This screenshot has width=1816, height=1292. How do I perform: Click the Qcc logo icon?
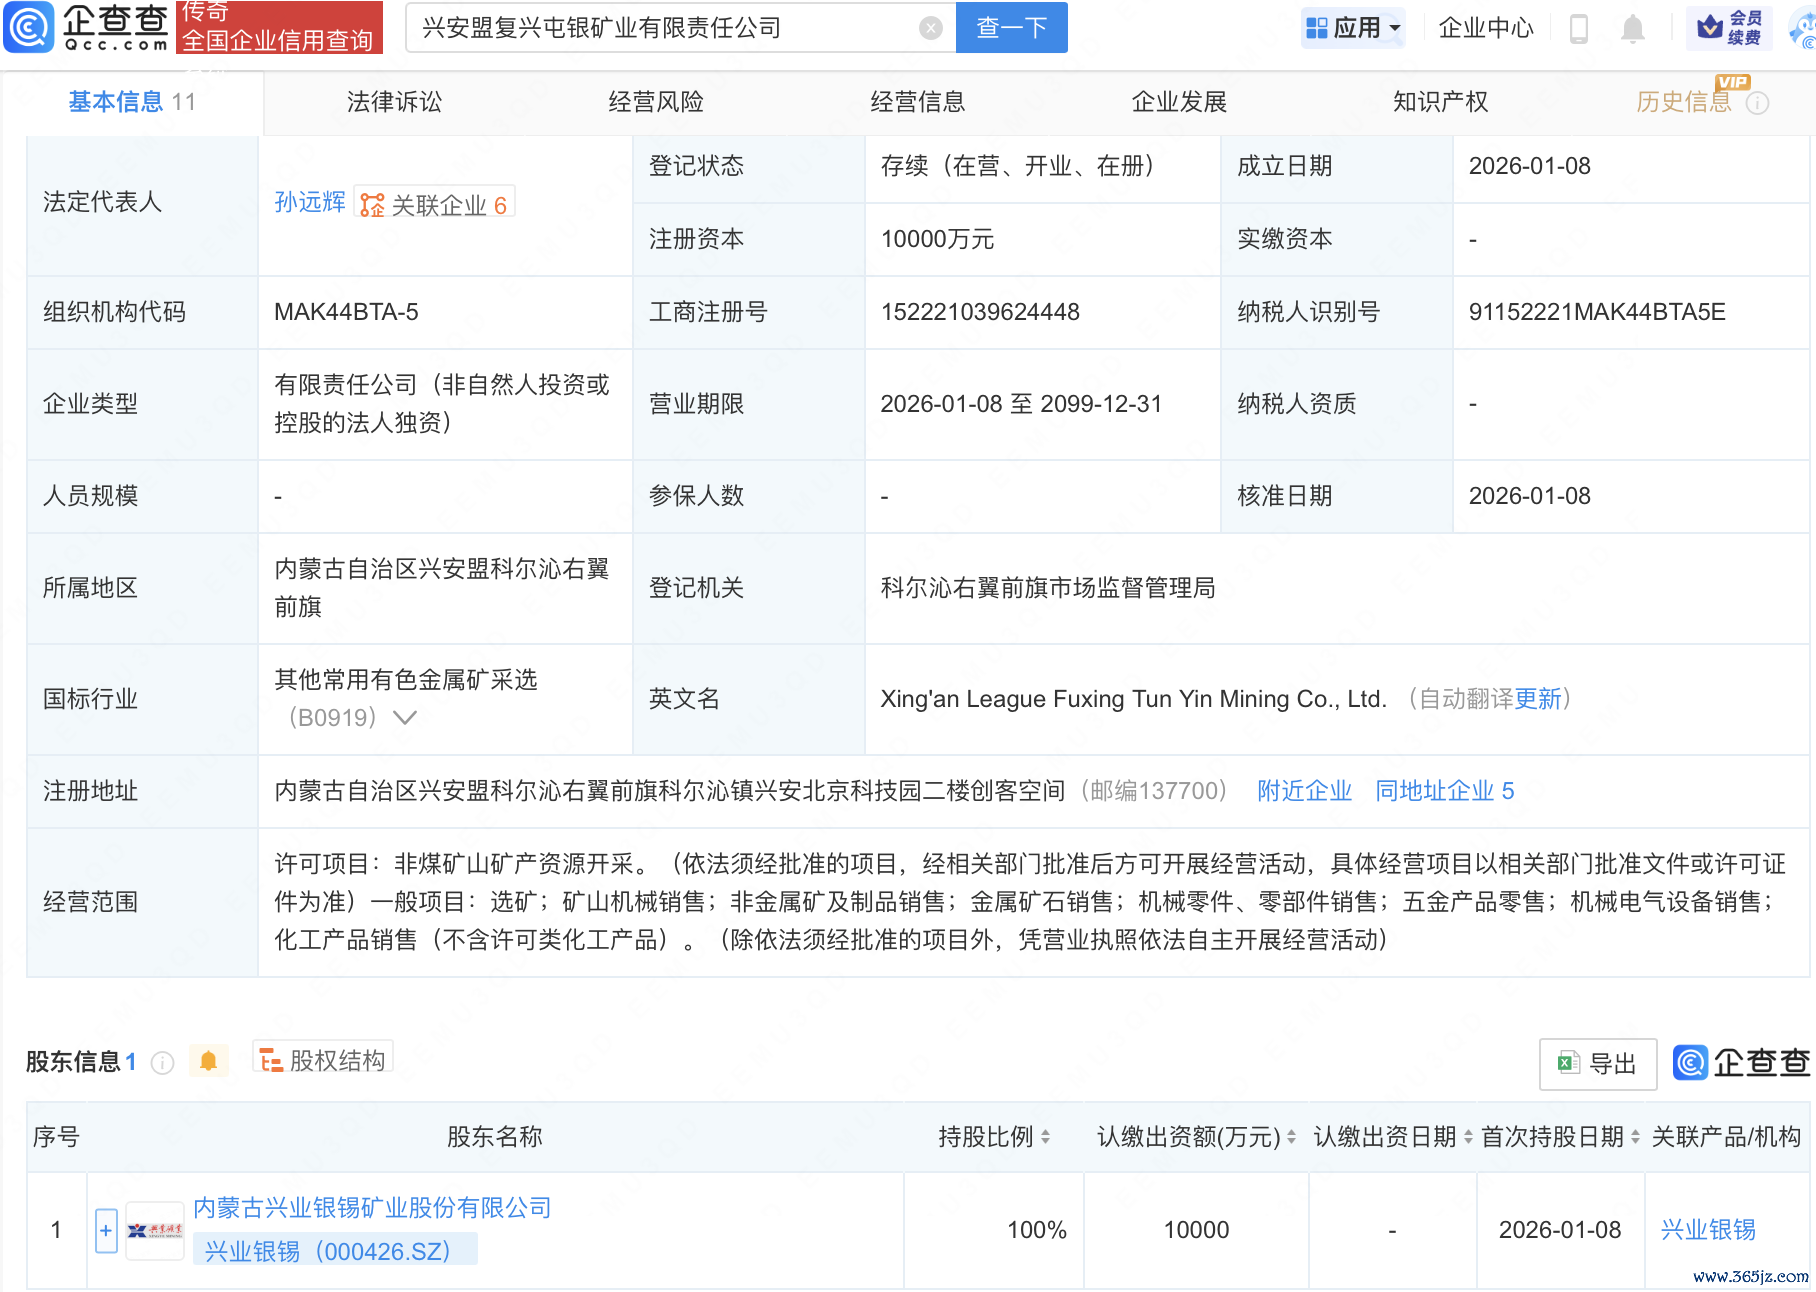[x=29, y=27]
